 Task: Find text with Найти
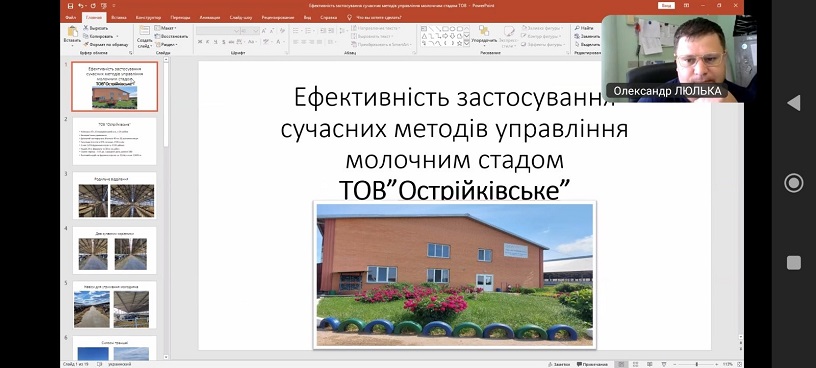coord(584,28)
